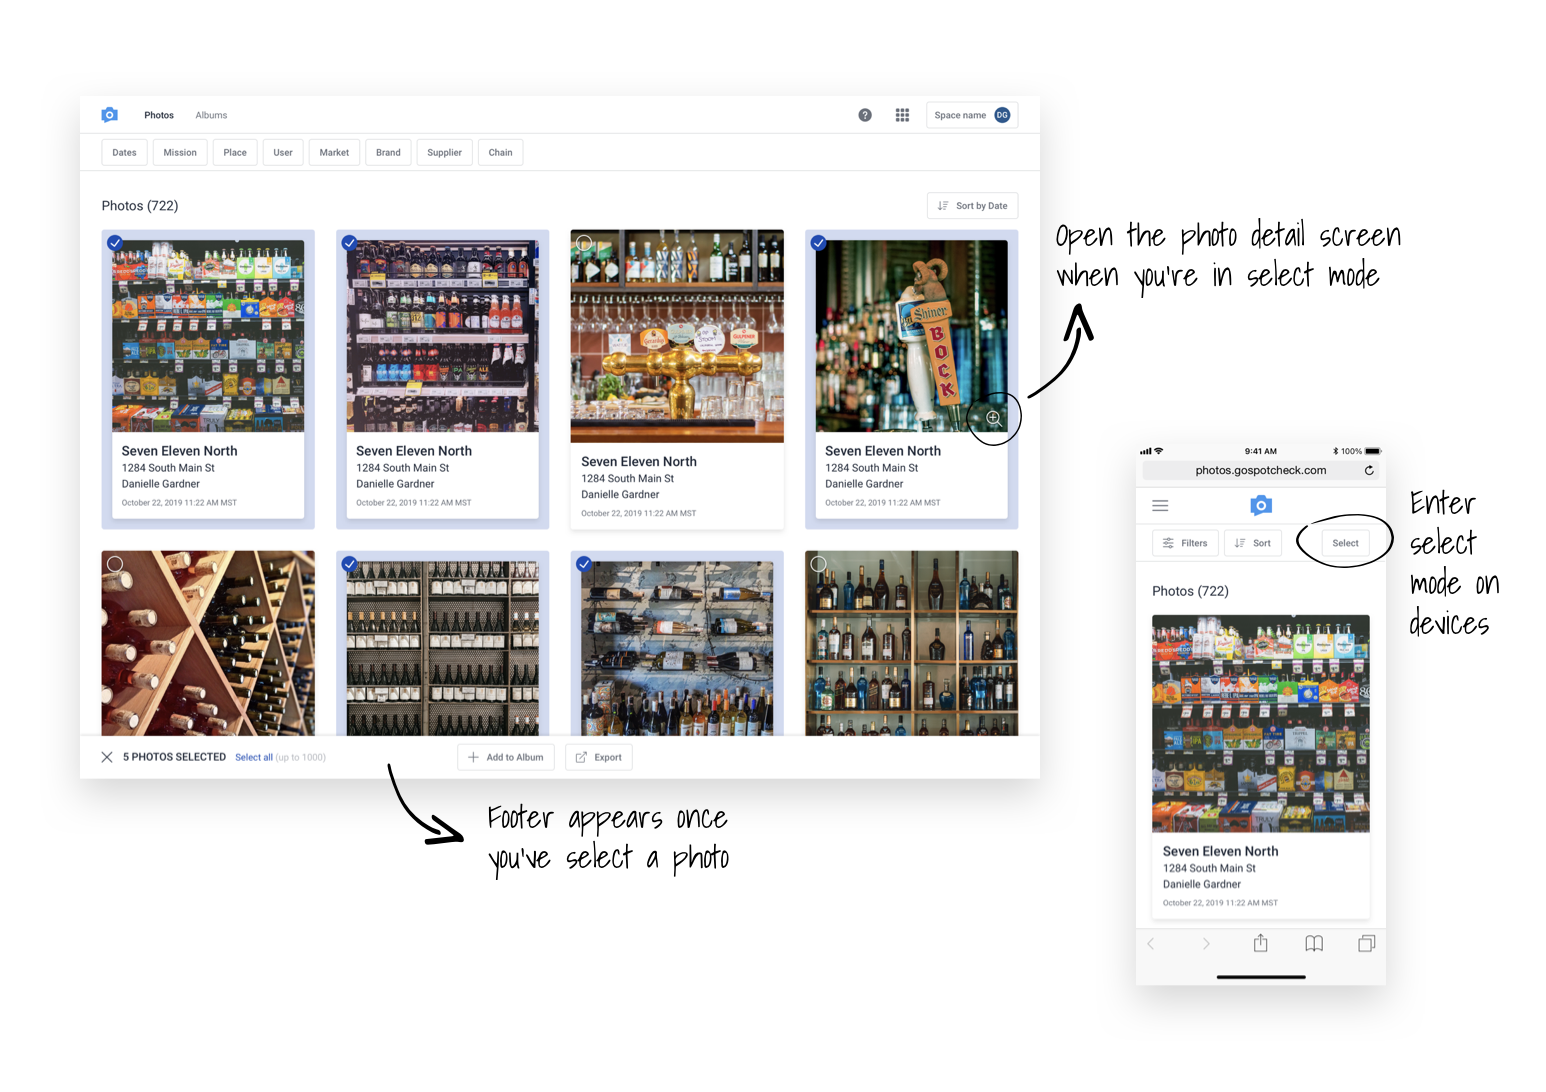Open tabs view in mobile browser
The height and width of the screenshot is (1092, 1546).
(x=1367, y=943)
